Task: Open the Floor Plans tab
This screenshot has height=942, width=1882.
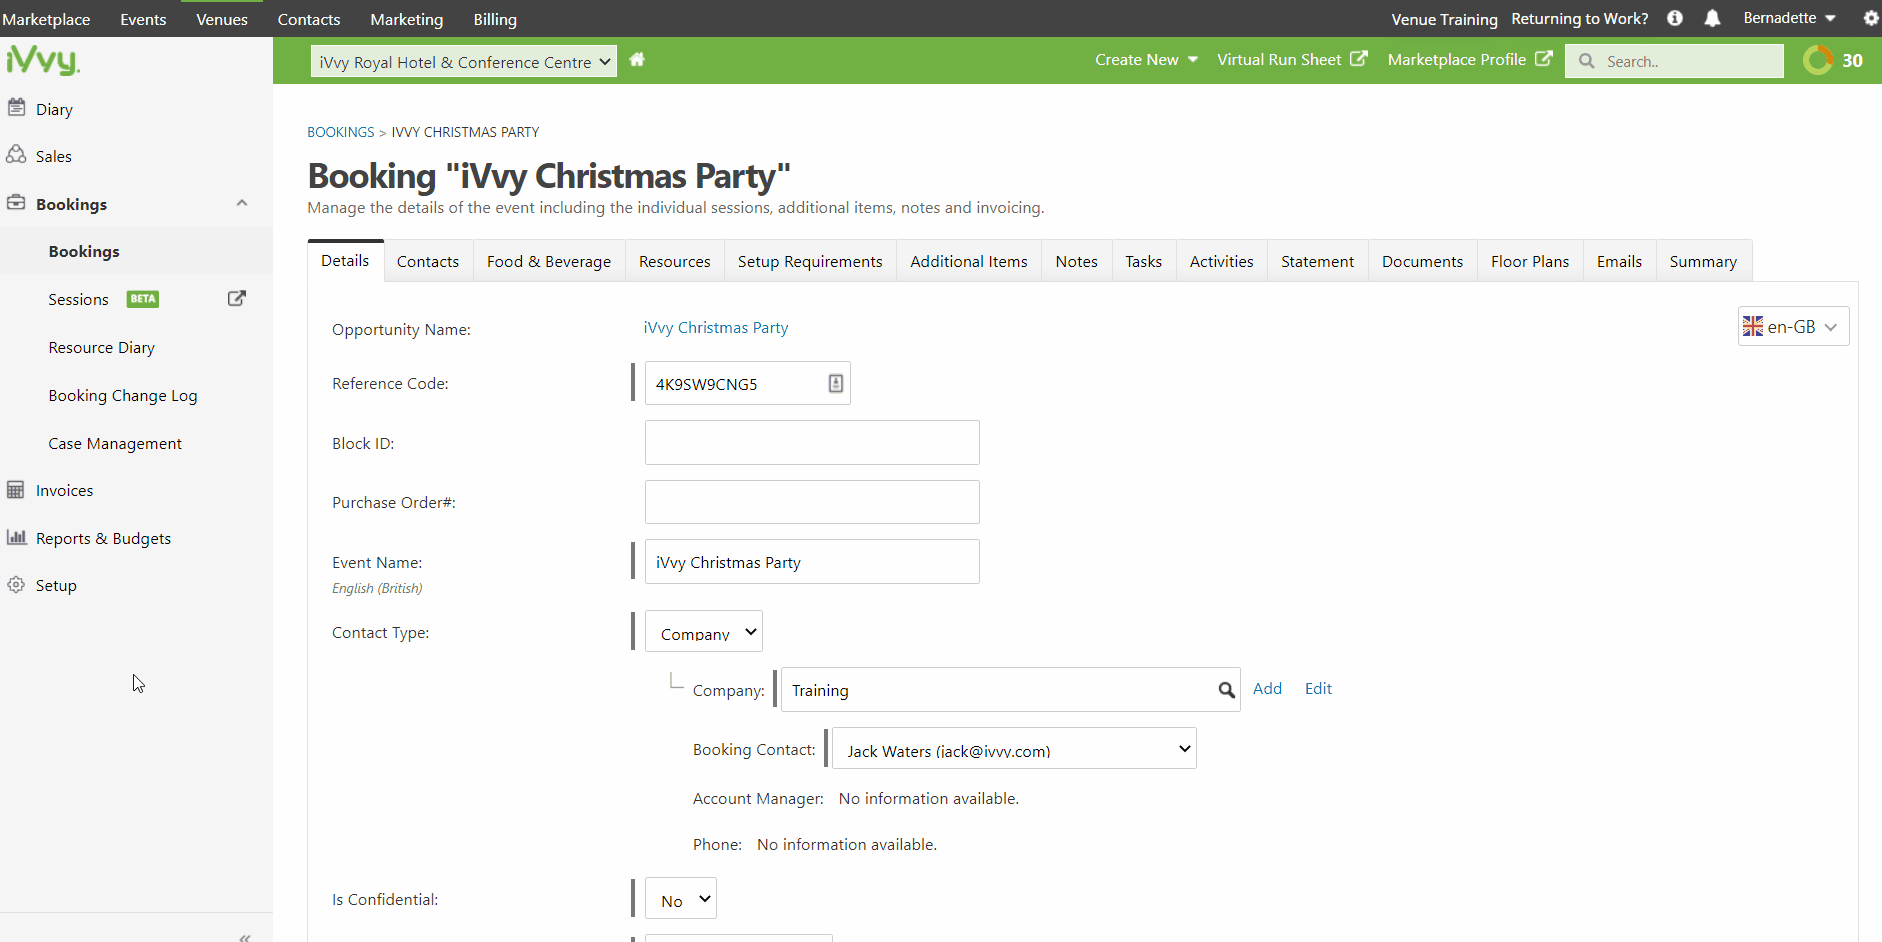Action: click(x=1530, y=261)
